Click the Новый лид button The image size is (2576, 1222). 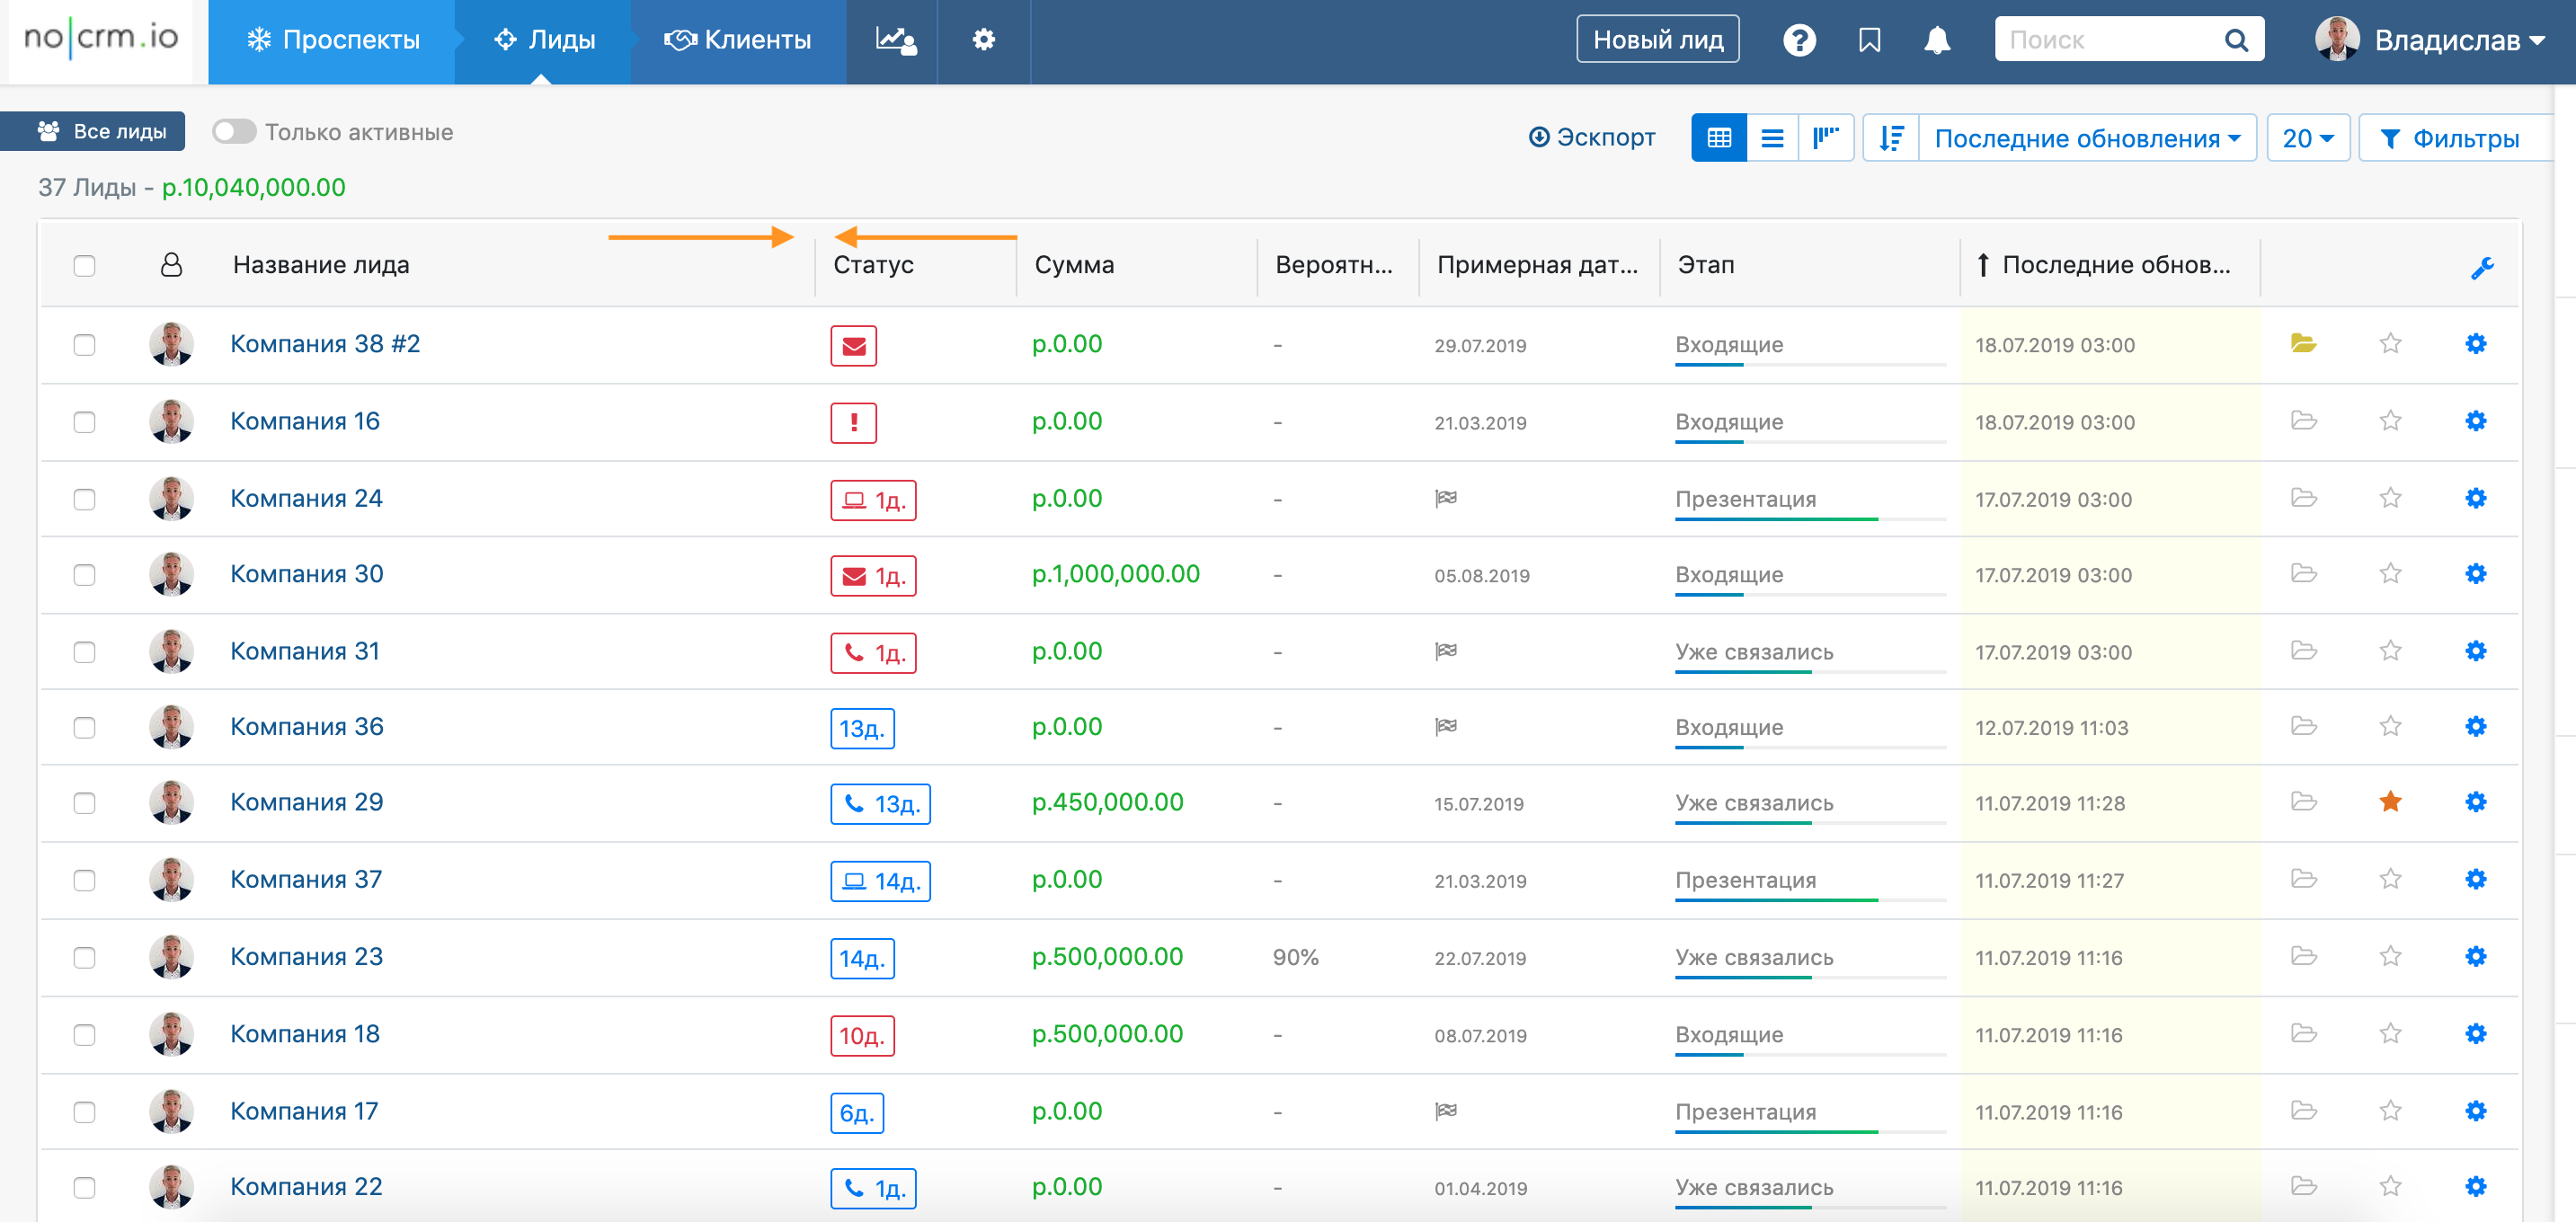coord(1657,40)
